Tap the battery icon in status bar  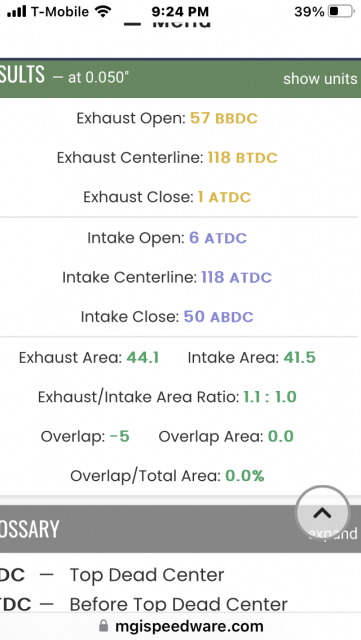[341, 11]
